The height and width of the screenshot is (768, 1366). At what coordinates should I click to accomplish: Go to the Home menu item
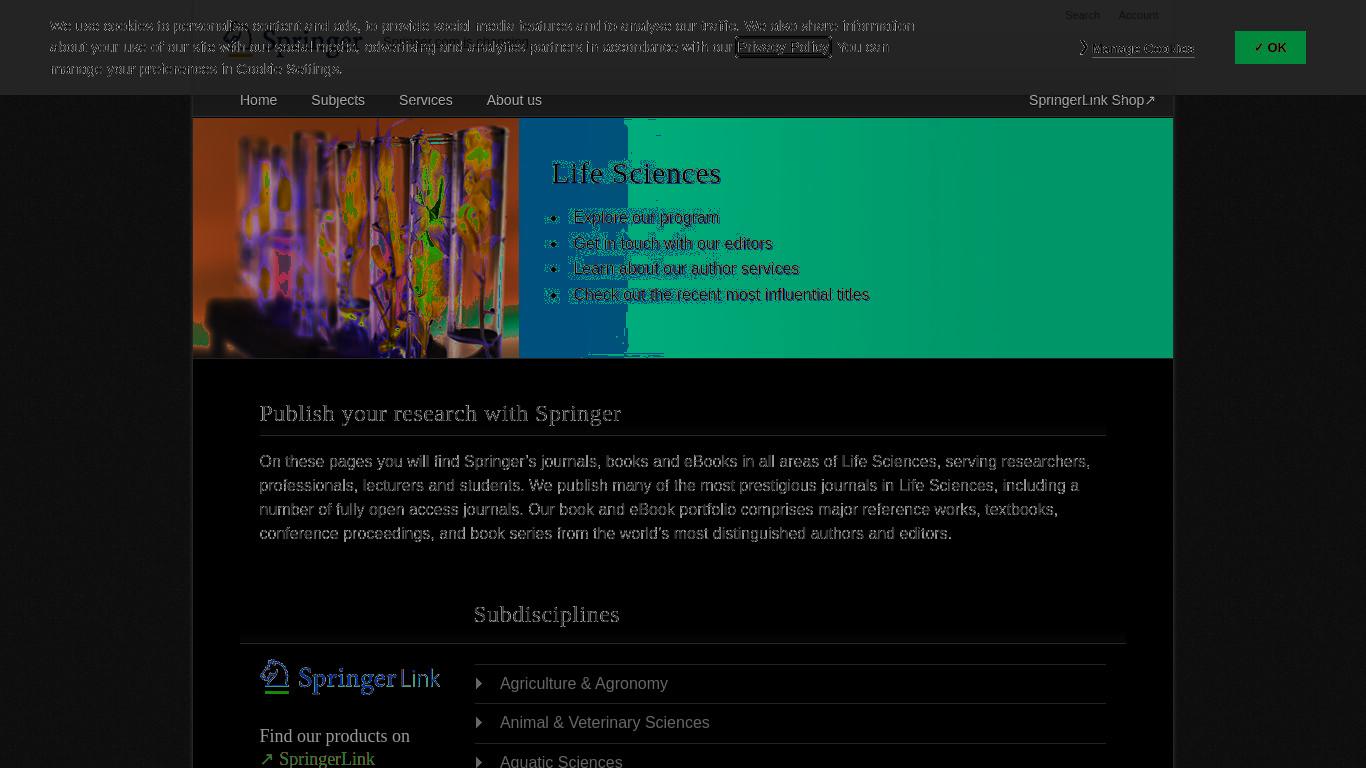click(258, 100)
